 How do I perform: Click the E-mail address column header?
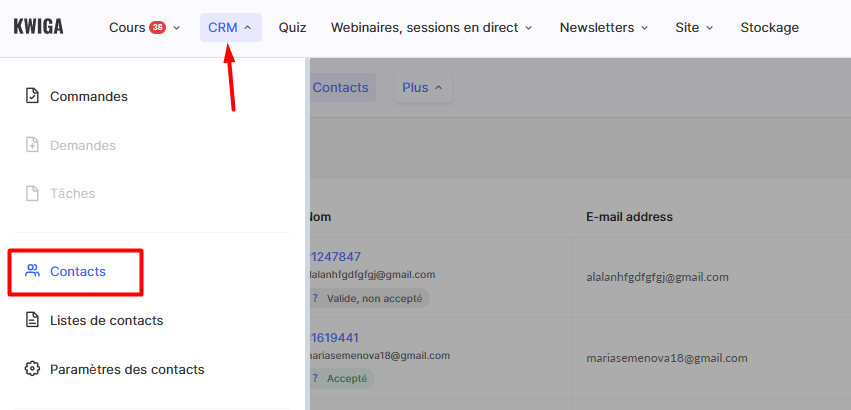tap(629, 216)
